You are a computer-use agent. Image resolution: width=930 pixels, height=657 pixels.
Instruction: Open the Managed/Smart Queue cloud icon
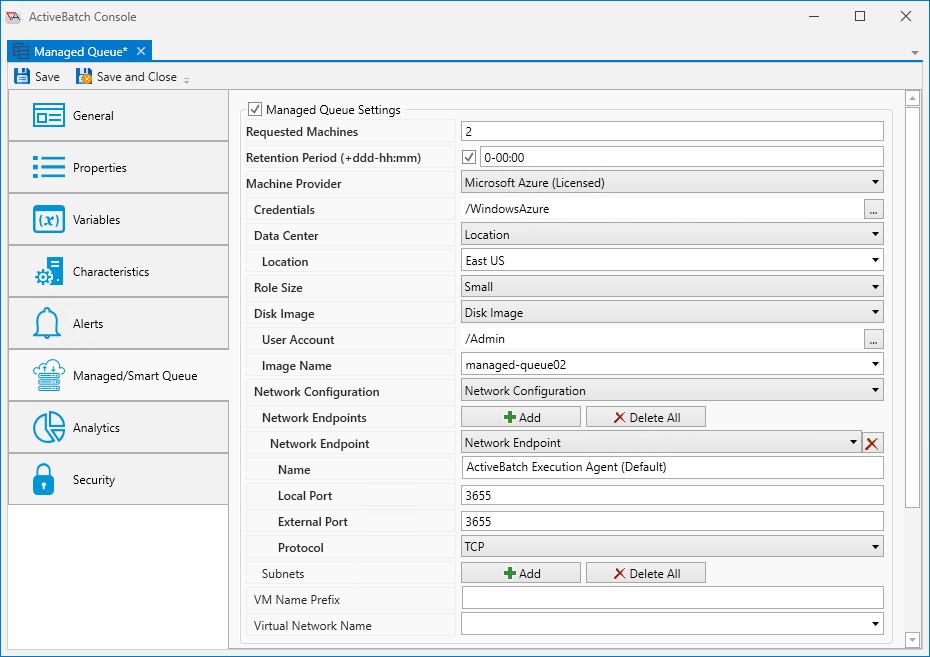[49, 375]
